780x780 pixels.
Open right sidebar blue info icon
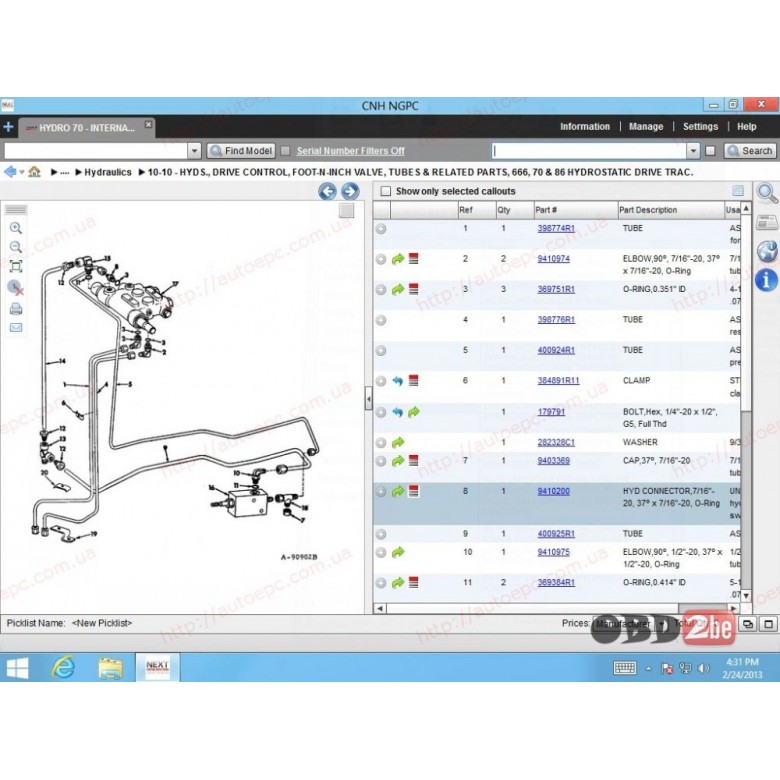click(766, 280)
